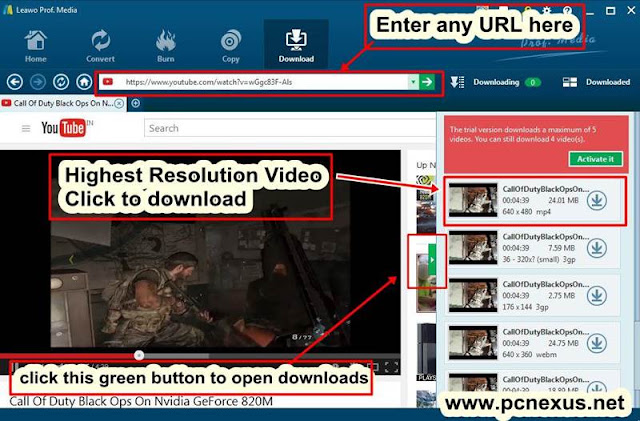Click the trial version notice text
The image size is (640, 421).
click(x=523, y=134)
